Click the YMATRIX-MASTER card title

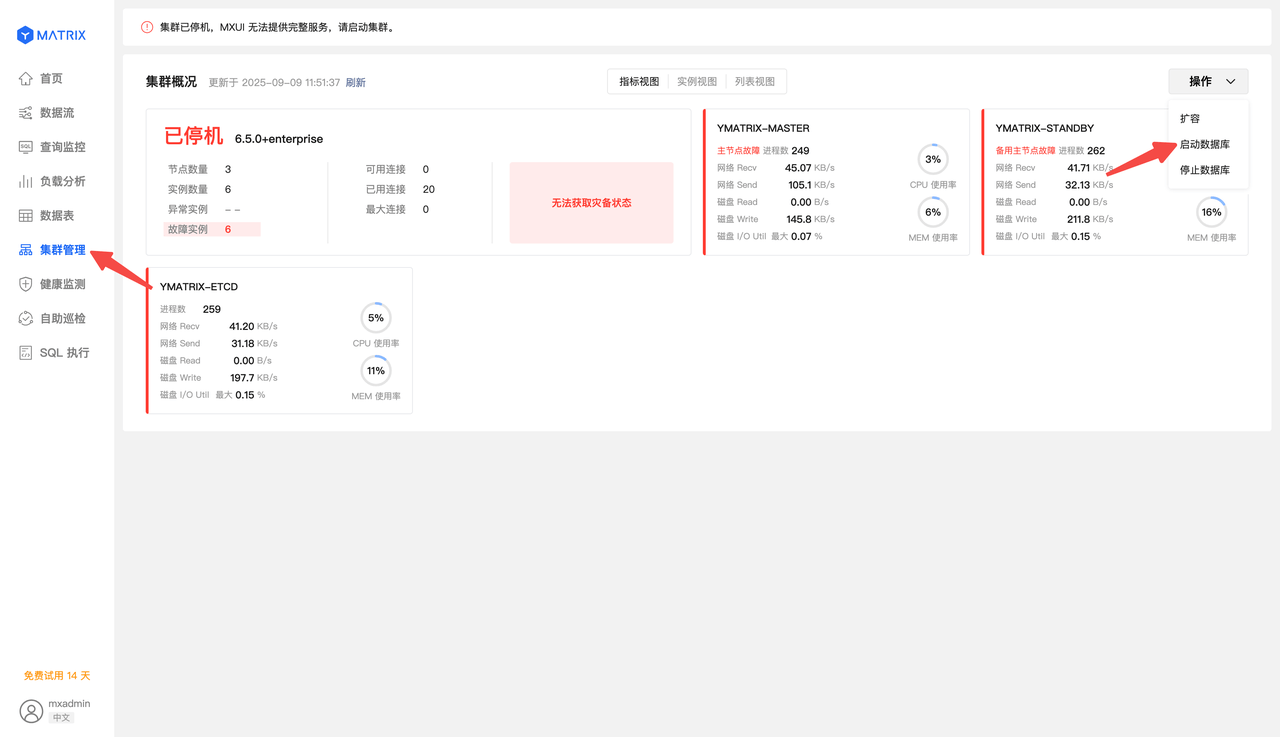(x=763, y=128)
